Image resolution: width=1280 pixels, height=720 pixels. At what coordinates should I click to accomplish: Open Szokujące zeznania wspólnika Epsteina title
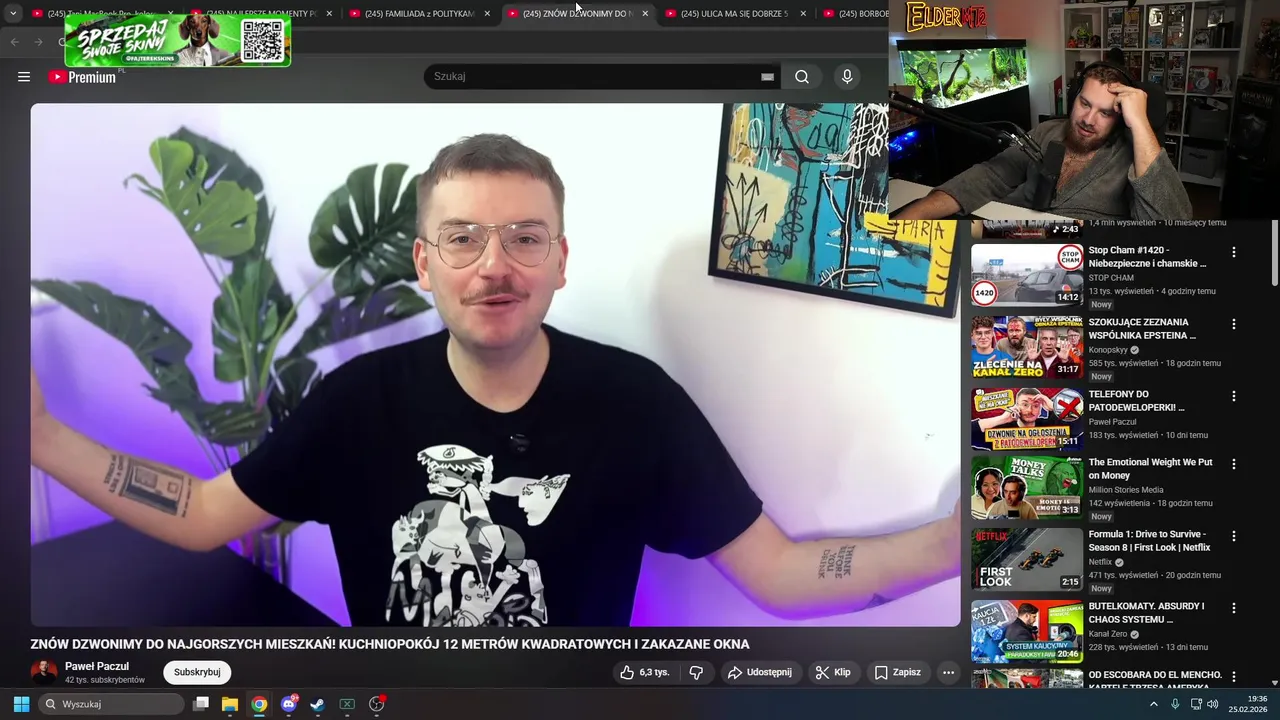[1141, 329]
